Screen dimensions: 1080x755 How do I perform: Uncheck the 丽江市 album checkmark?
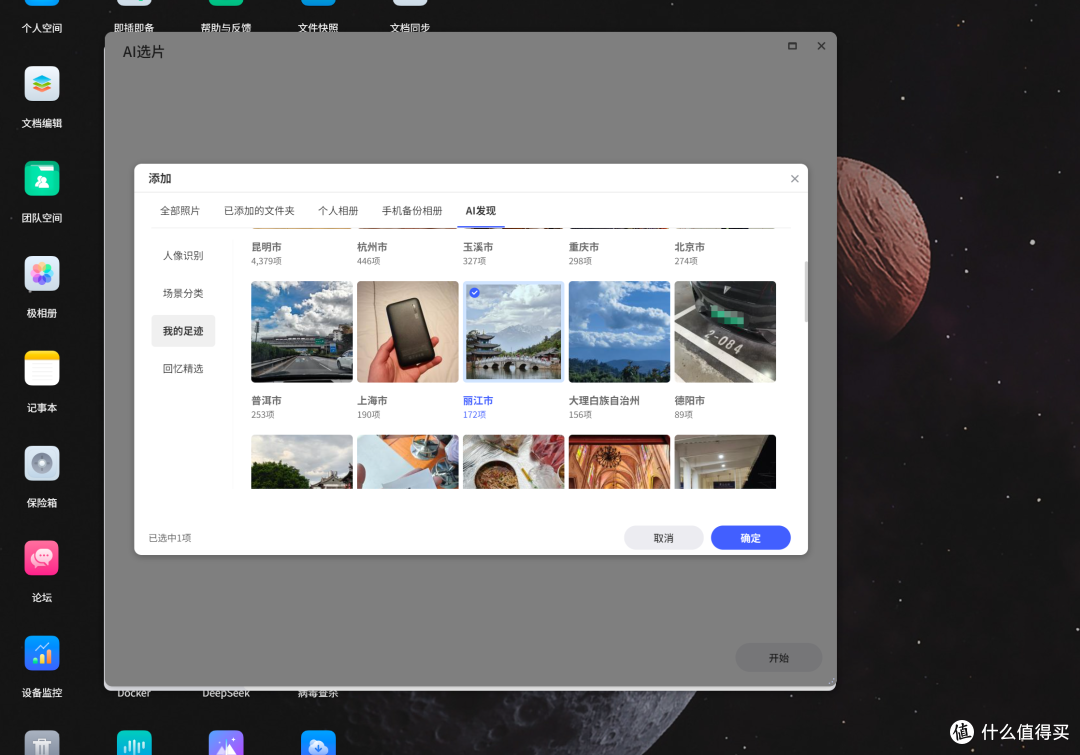475,293
